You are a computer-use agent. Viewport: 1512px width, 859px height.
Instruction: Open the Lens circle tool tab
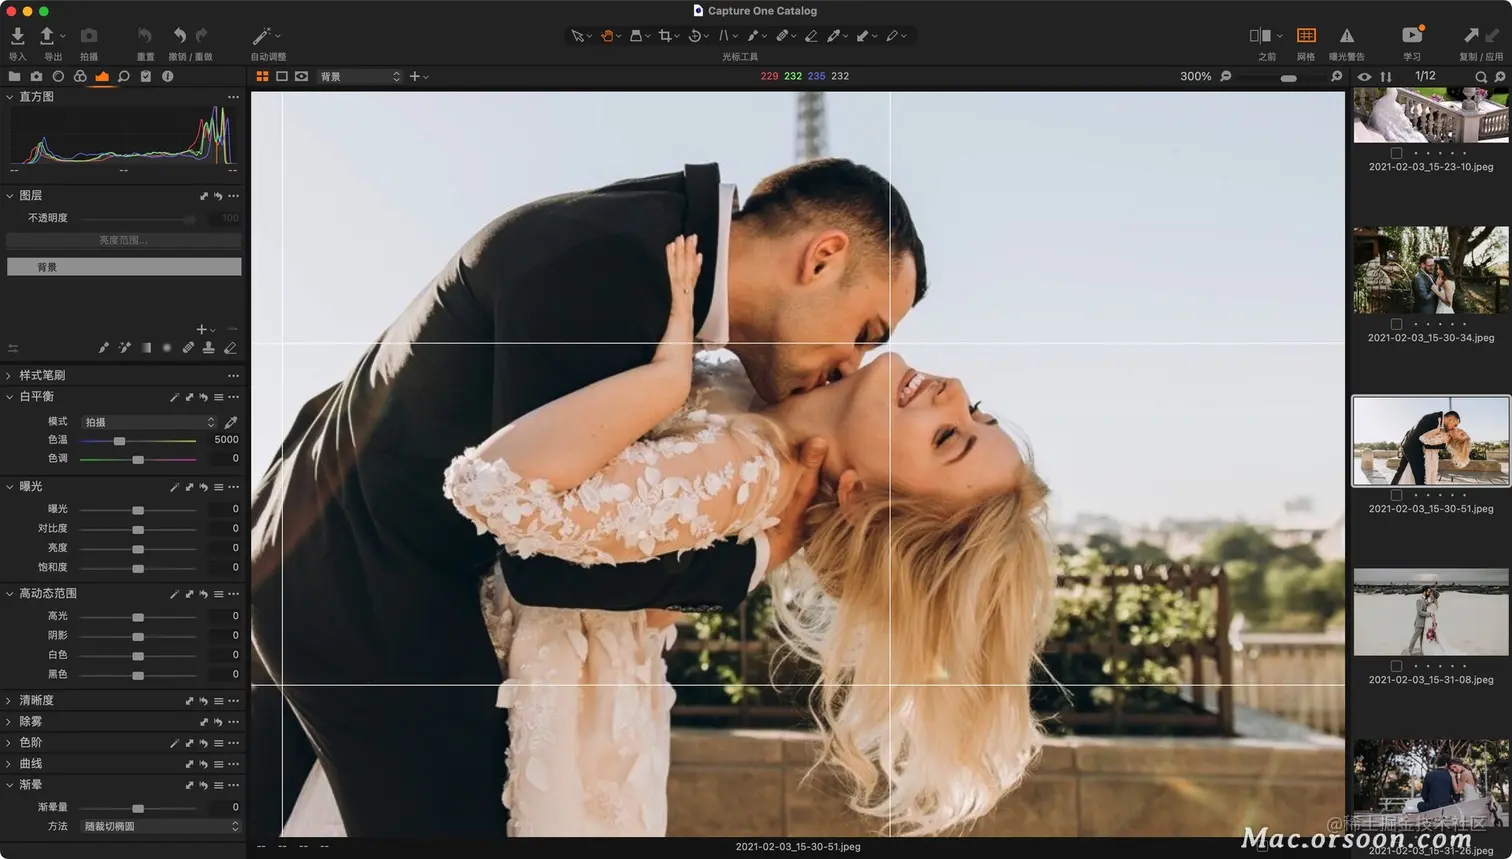point(58,76)
